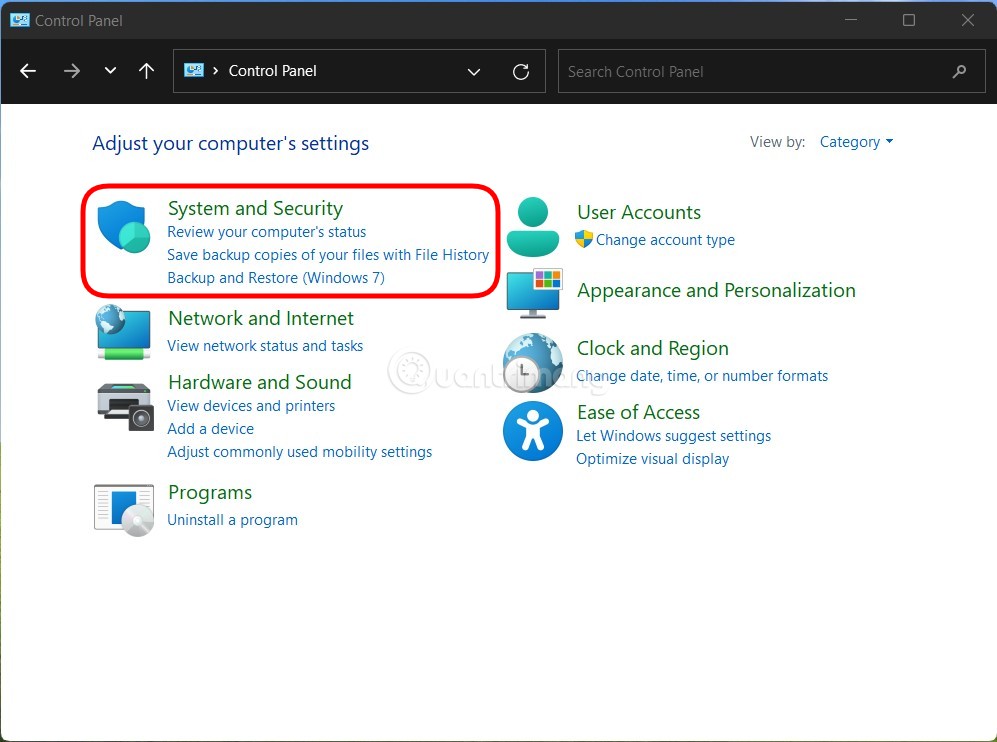Viewport: 997px width, 742px height.
Task: Click the User Accounts person icon
Action: click(x=533, y=227)
